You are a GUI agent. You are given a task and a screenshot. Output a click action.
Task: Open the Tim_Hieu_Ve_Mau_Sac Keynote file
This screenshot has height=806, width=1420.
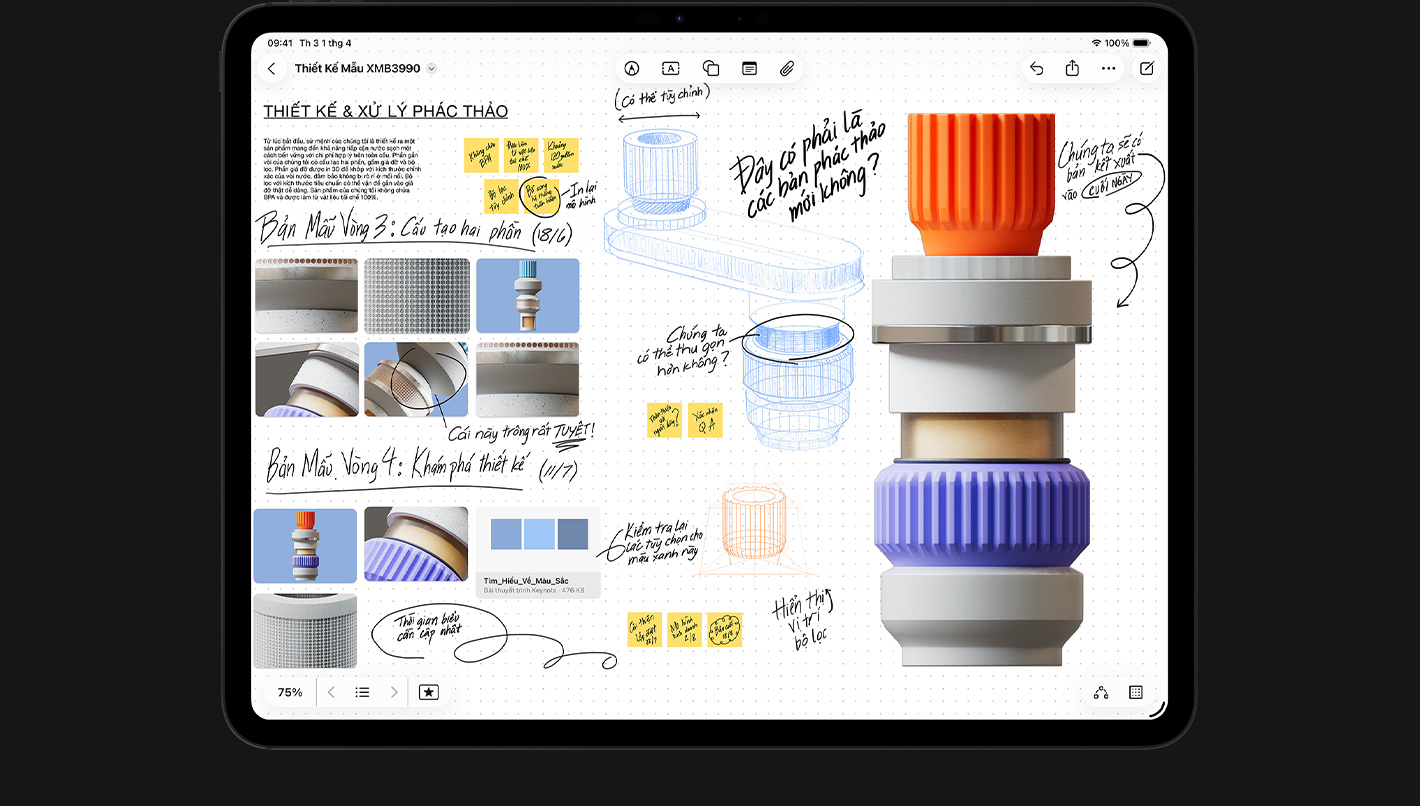click(538, 553)
